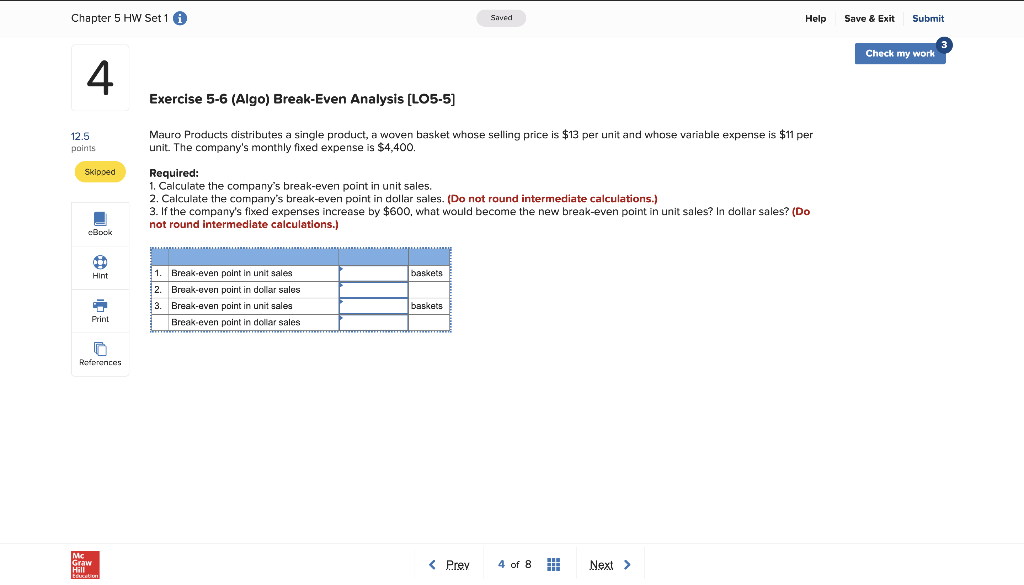
Task: Click the Skipped status badge
Action: [100, 171]
